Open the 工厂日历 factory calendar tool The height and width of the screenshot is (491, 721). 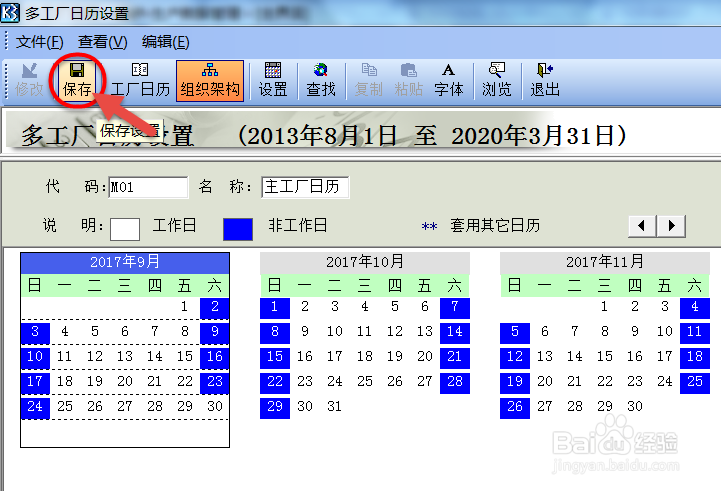140,80
